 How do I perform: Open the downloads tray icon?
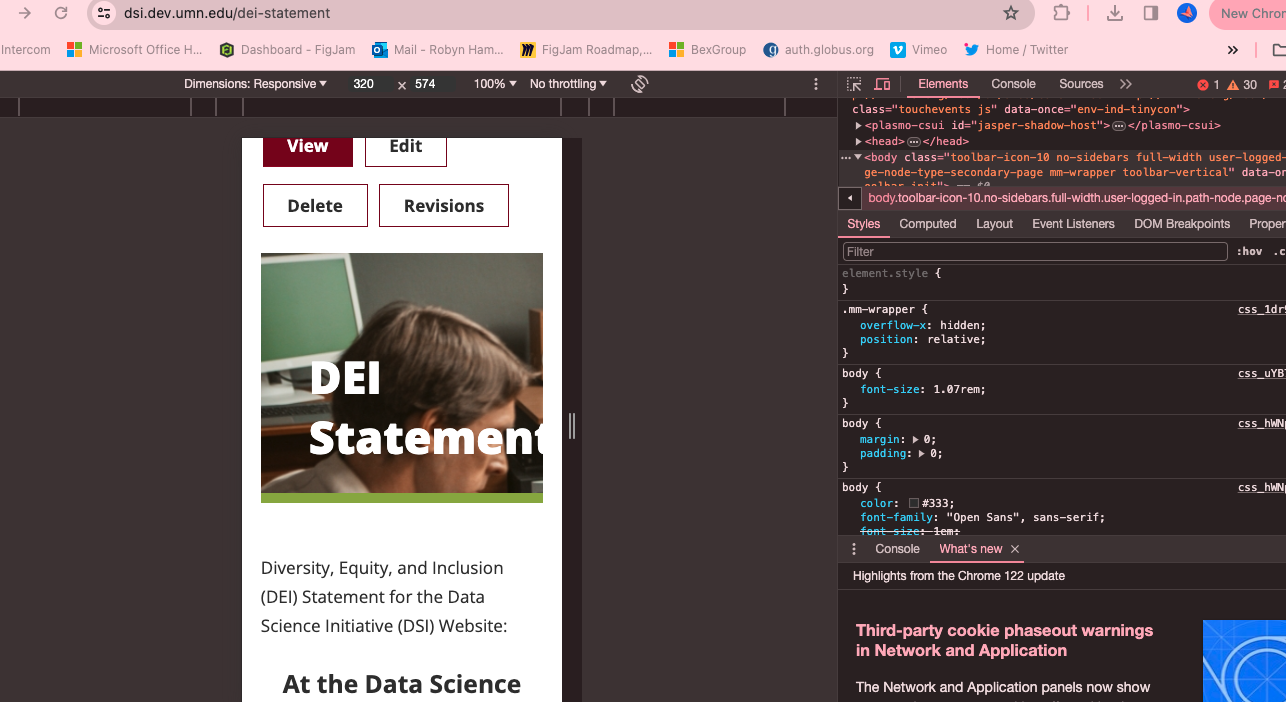pos(1115,14)
